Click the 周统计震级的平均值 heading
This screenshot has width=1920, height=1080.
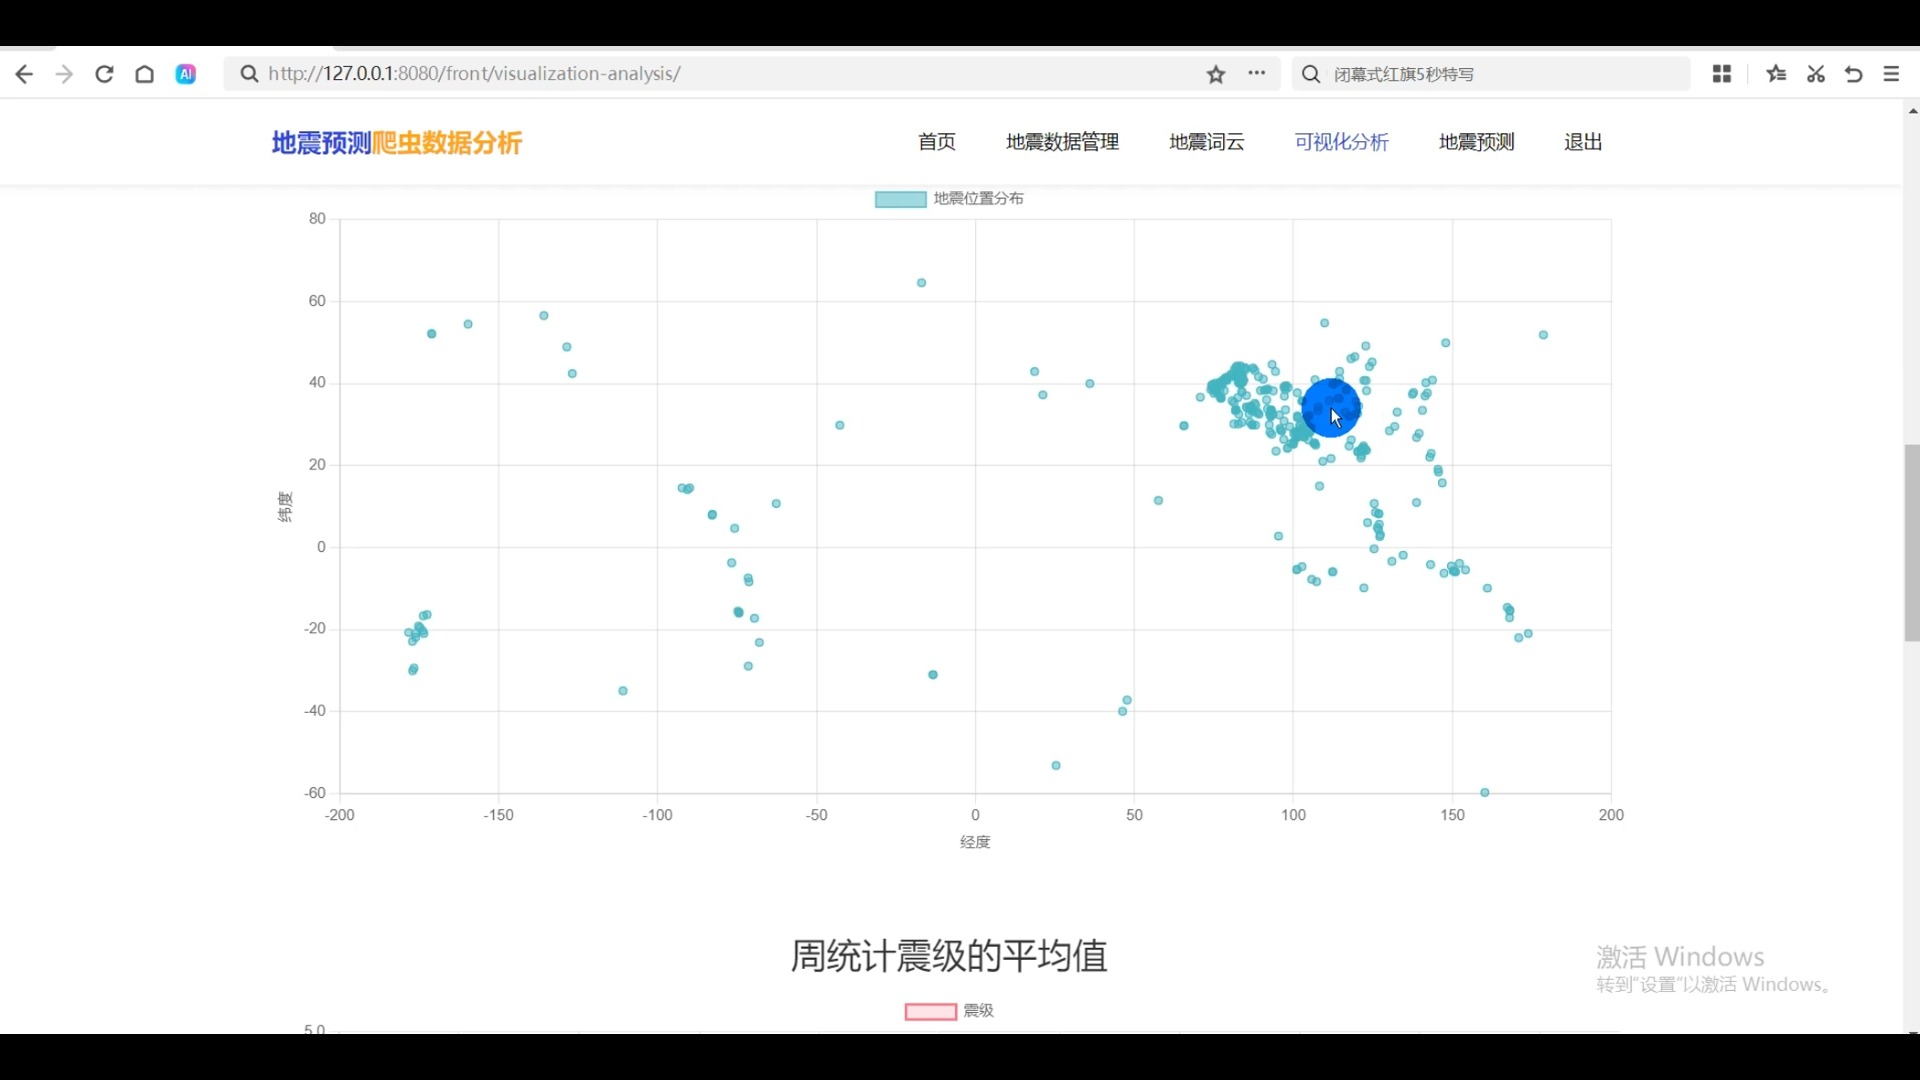(x=949, y=956)
